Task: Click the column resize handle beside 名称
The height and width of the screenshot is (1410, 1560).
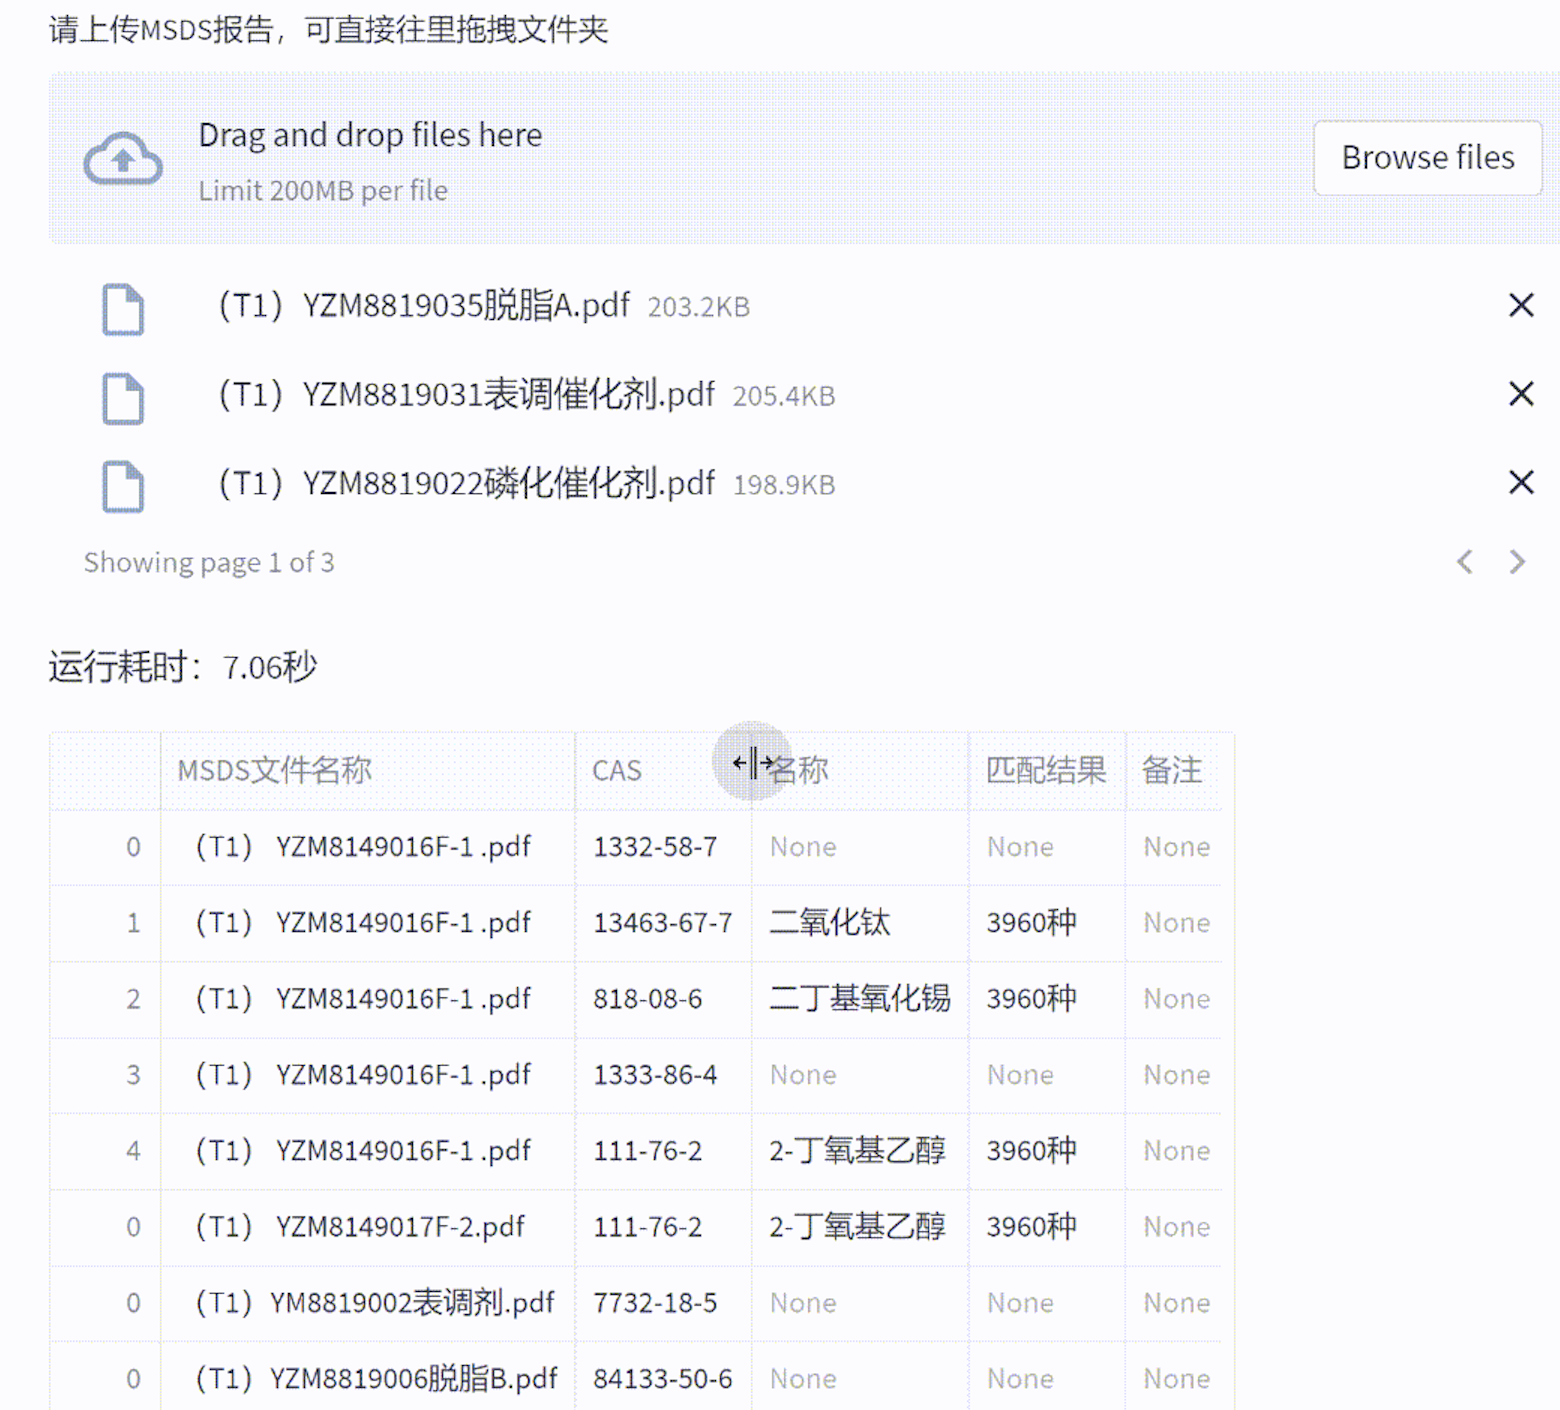Action: coord(752,763)
